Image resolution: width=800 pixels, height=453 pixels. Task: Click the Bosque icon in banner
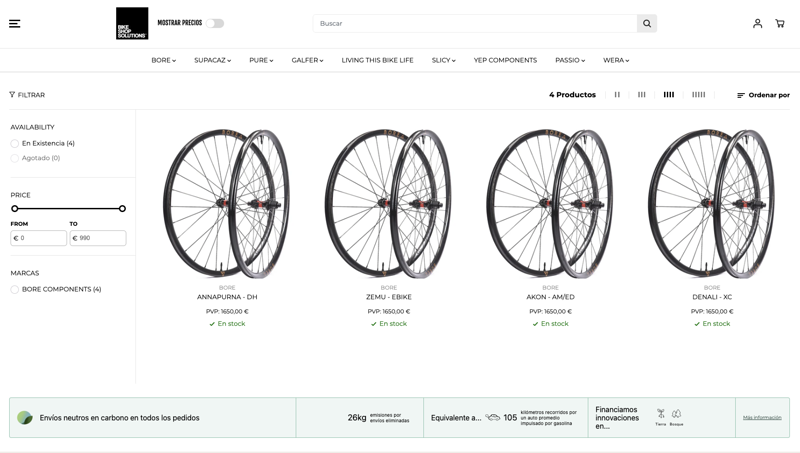pos(677,414)
